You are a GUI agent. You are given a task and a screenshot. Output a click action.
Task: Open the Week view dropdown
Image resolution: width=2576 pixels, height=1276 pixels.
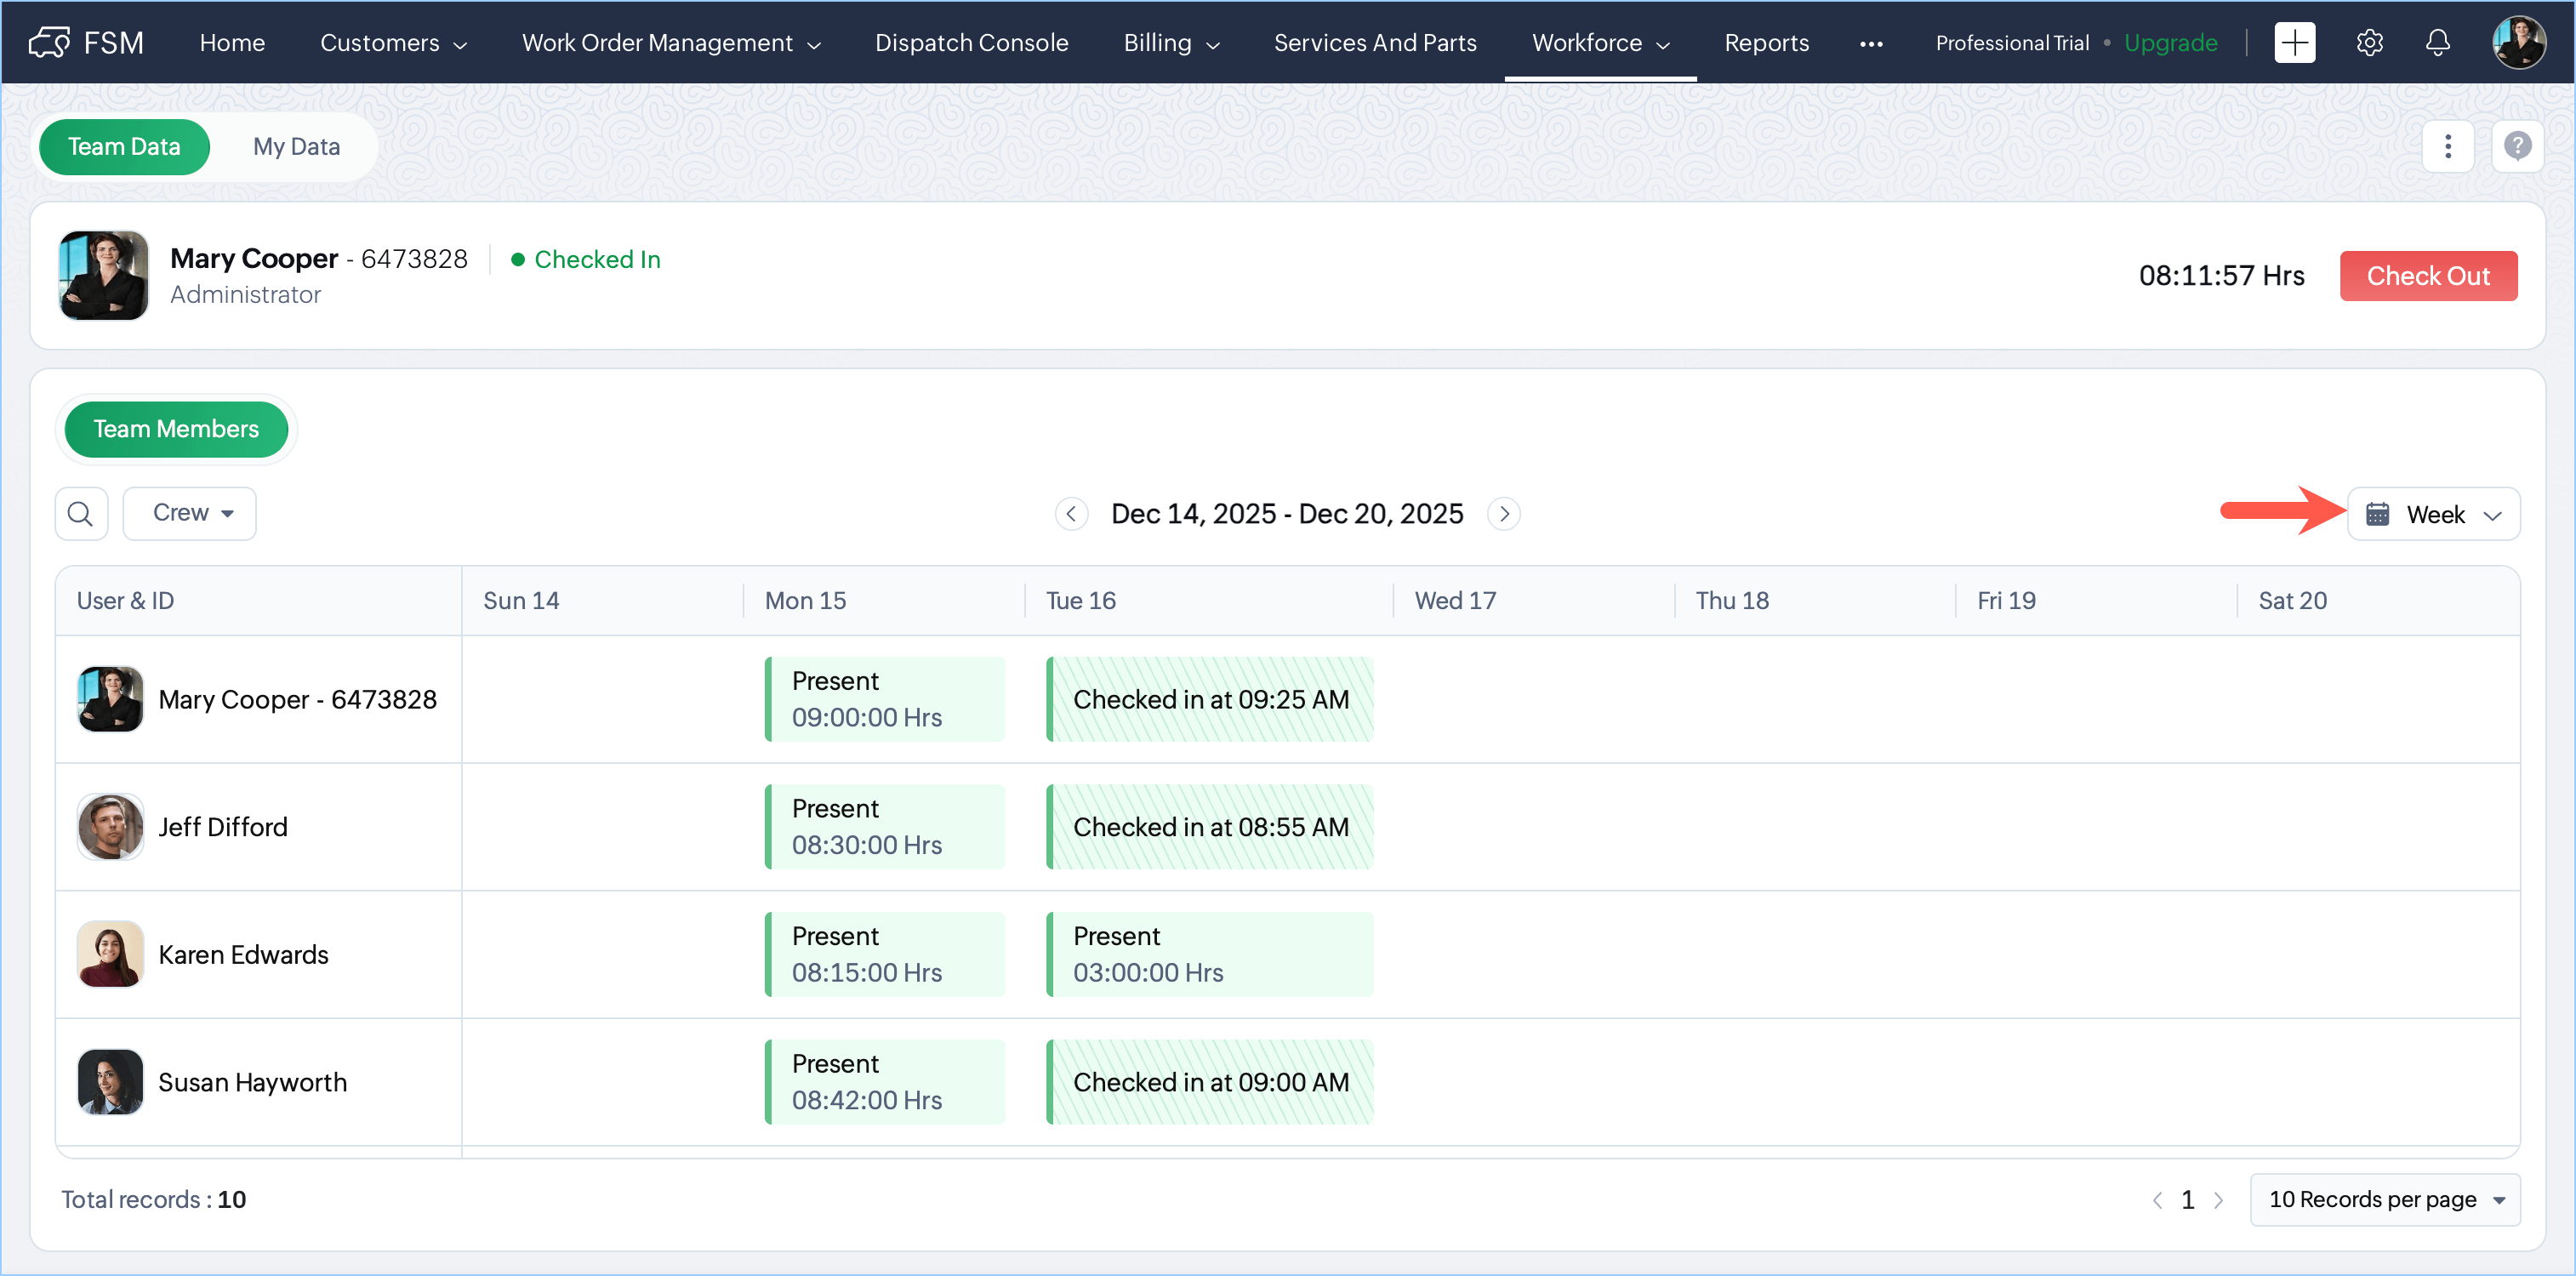(2432, 514)
